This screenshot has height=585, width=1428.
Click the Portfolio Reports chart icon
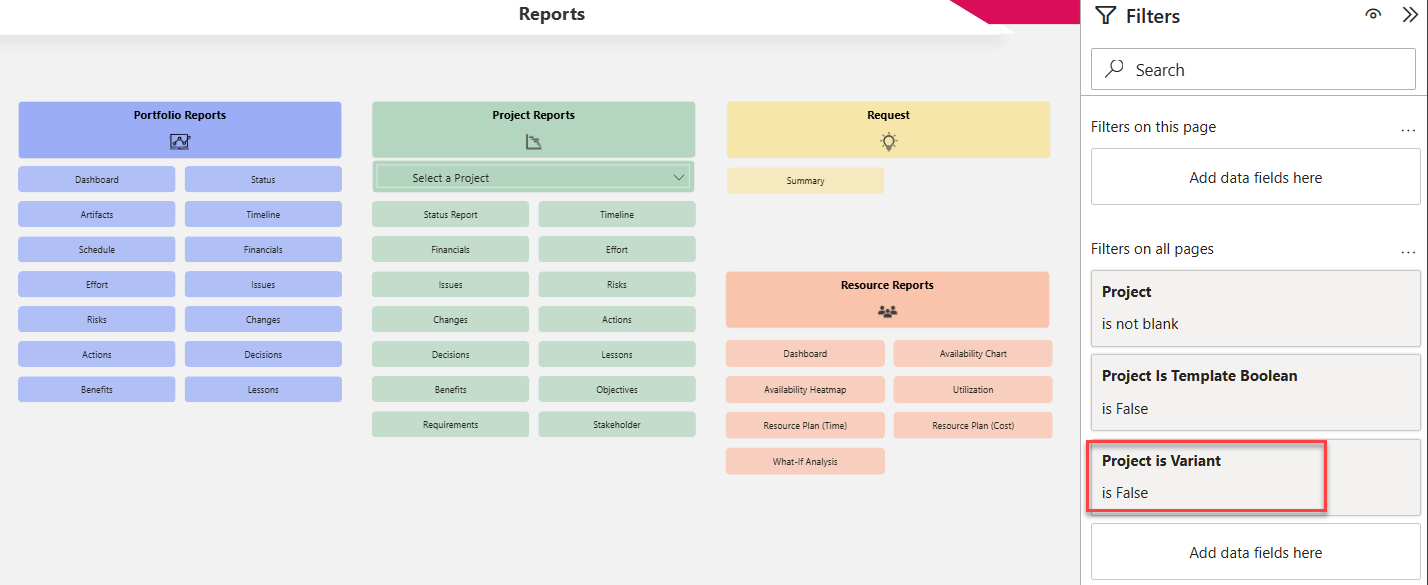[x=180, y=141]
